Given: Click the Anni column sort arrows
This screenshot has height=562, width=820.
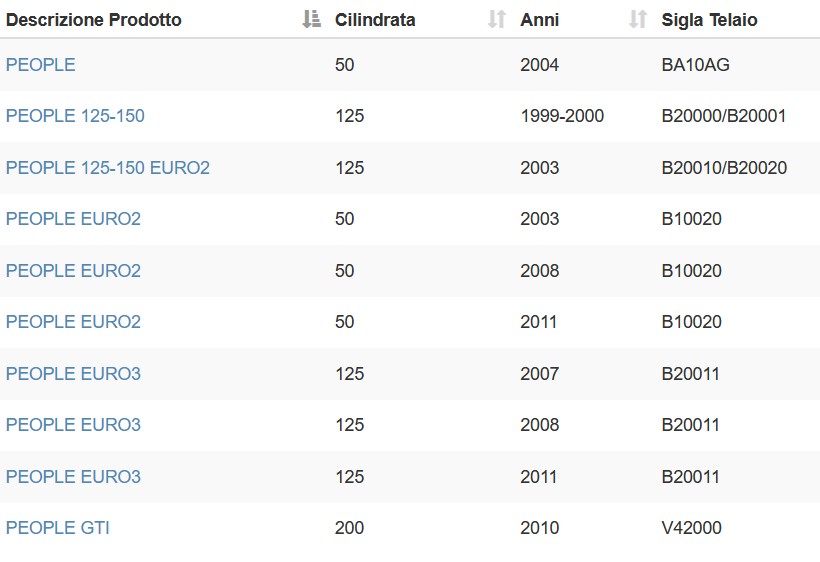Looking at the screenshot, I should click(638, 19).
